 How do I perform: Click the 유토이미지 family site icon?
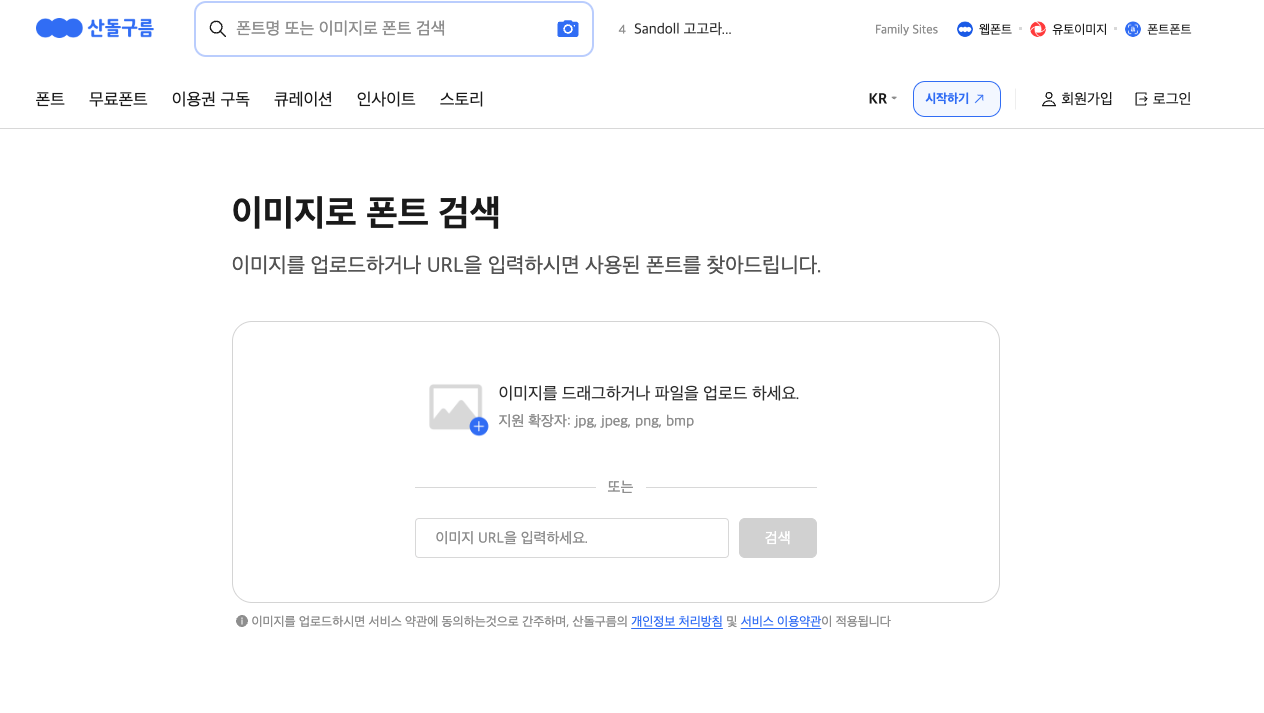tap(1038, 29)
